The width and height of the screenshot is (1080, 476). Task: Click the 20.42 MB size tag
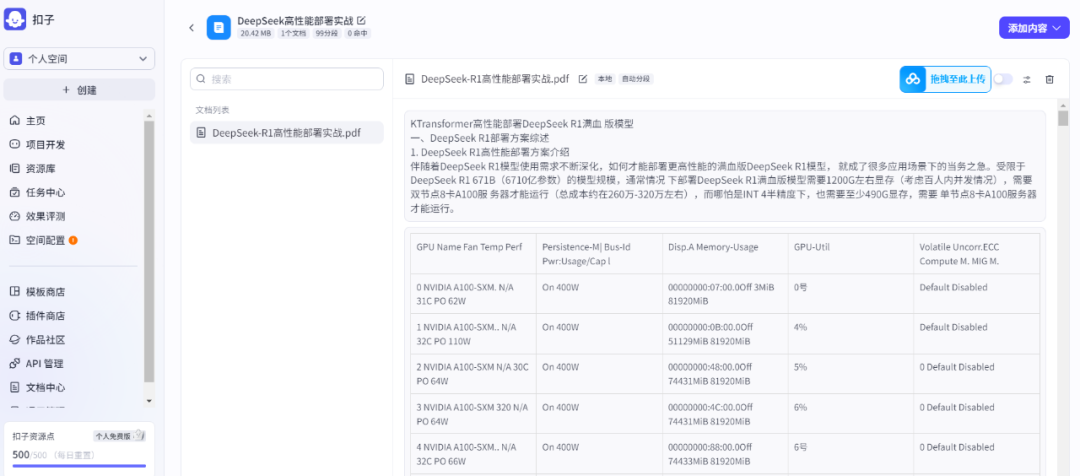(256, 33)
